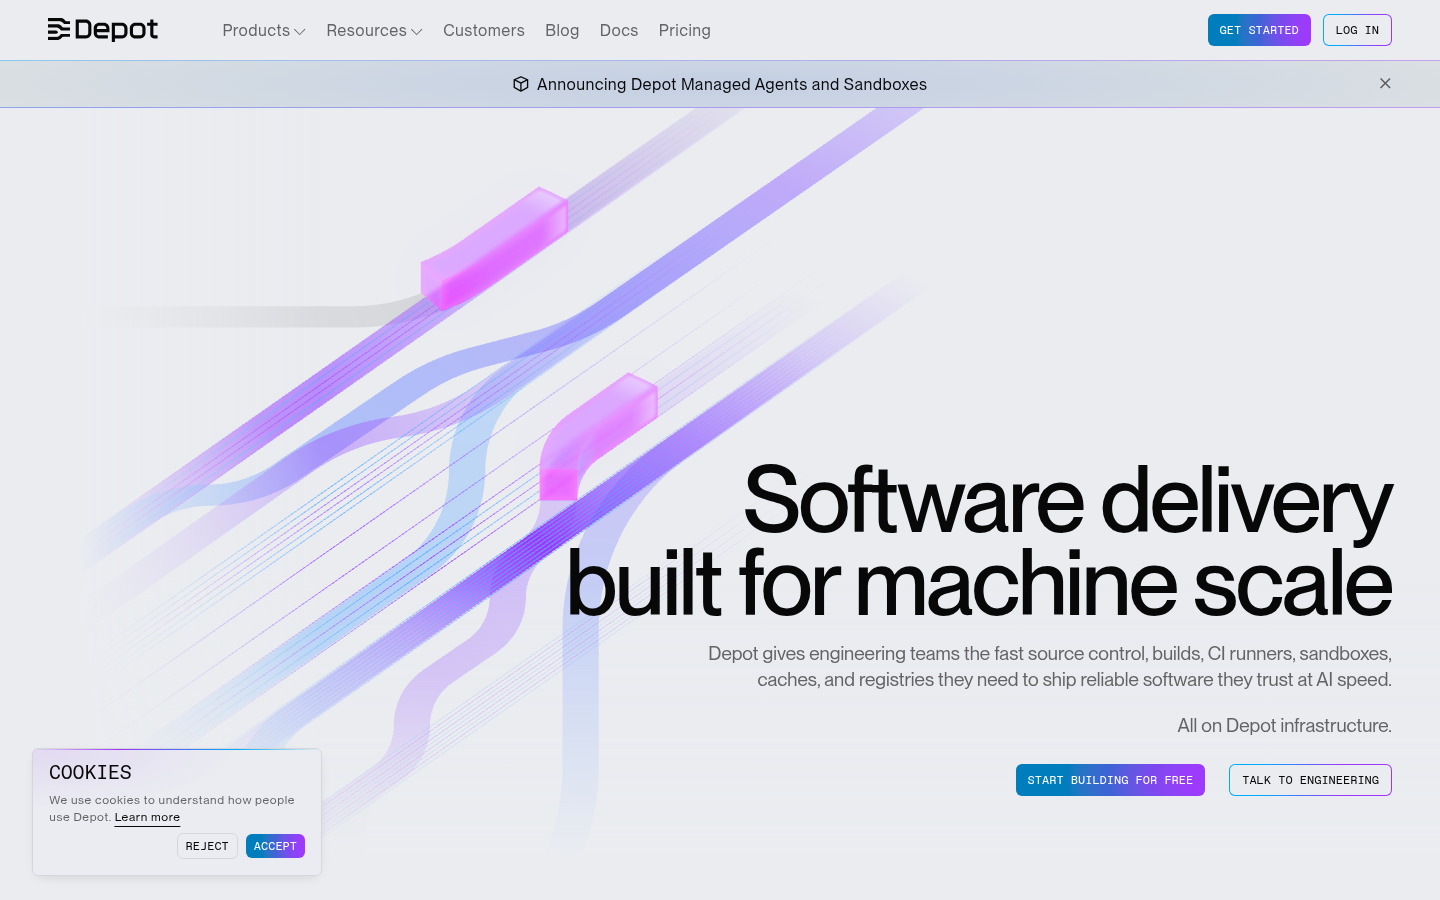Click the COOKIES heading text
The image size is (1440, 900).
pos(90,772)
